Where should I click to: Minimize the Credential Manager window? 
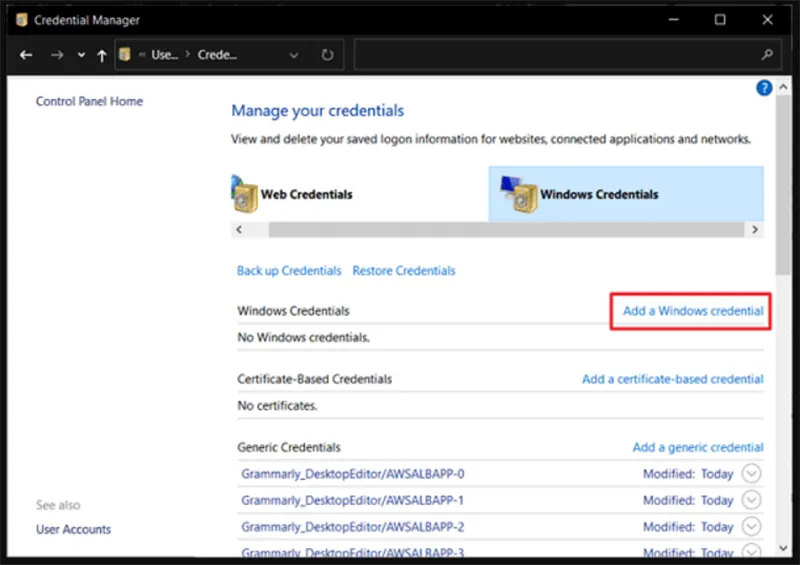point(673,19)
